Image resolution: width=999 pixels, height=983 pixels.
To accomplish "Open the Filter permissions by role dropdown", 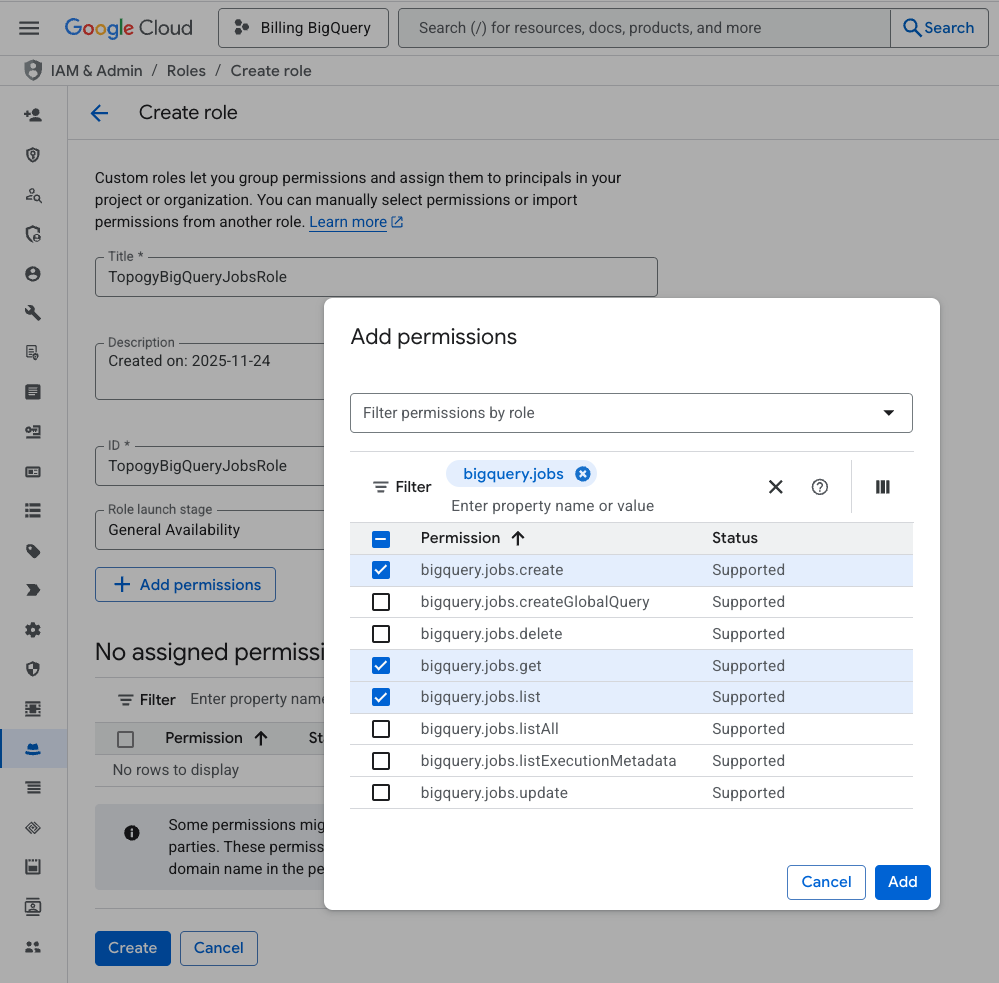I will click(631, 413).
